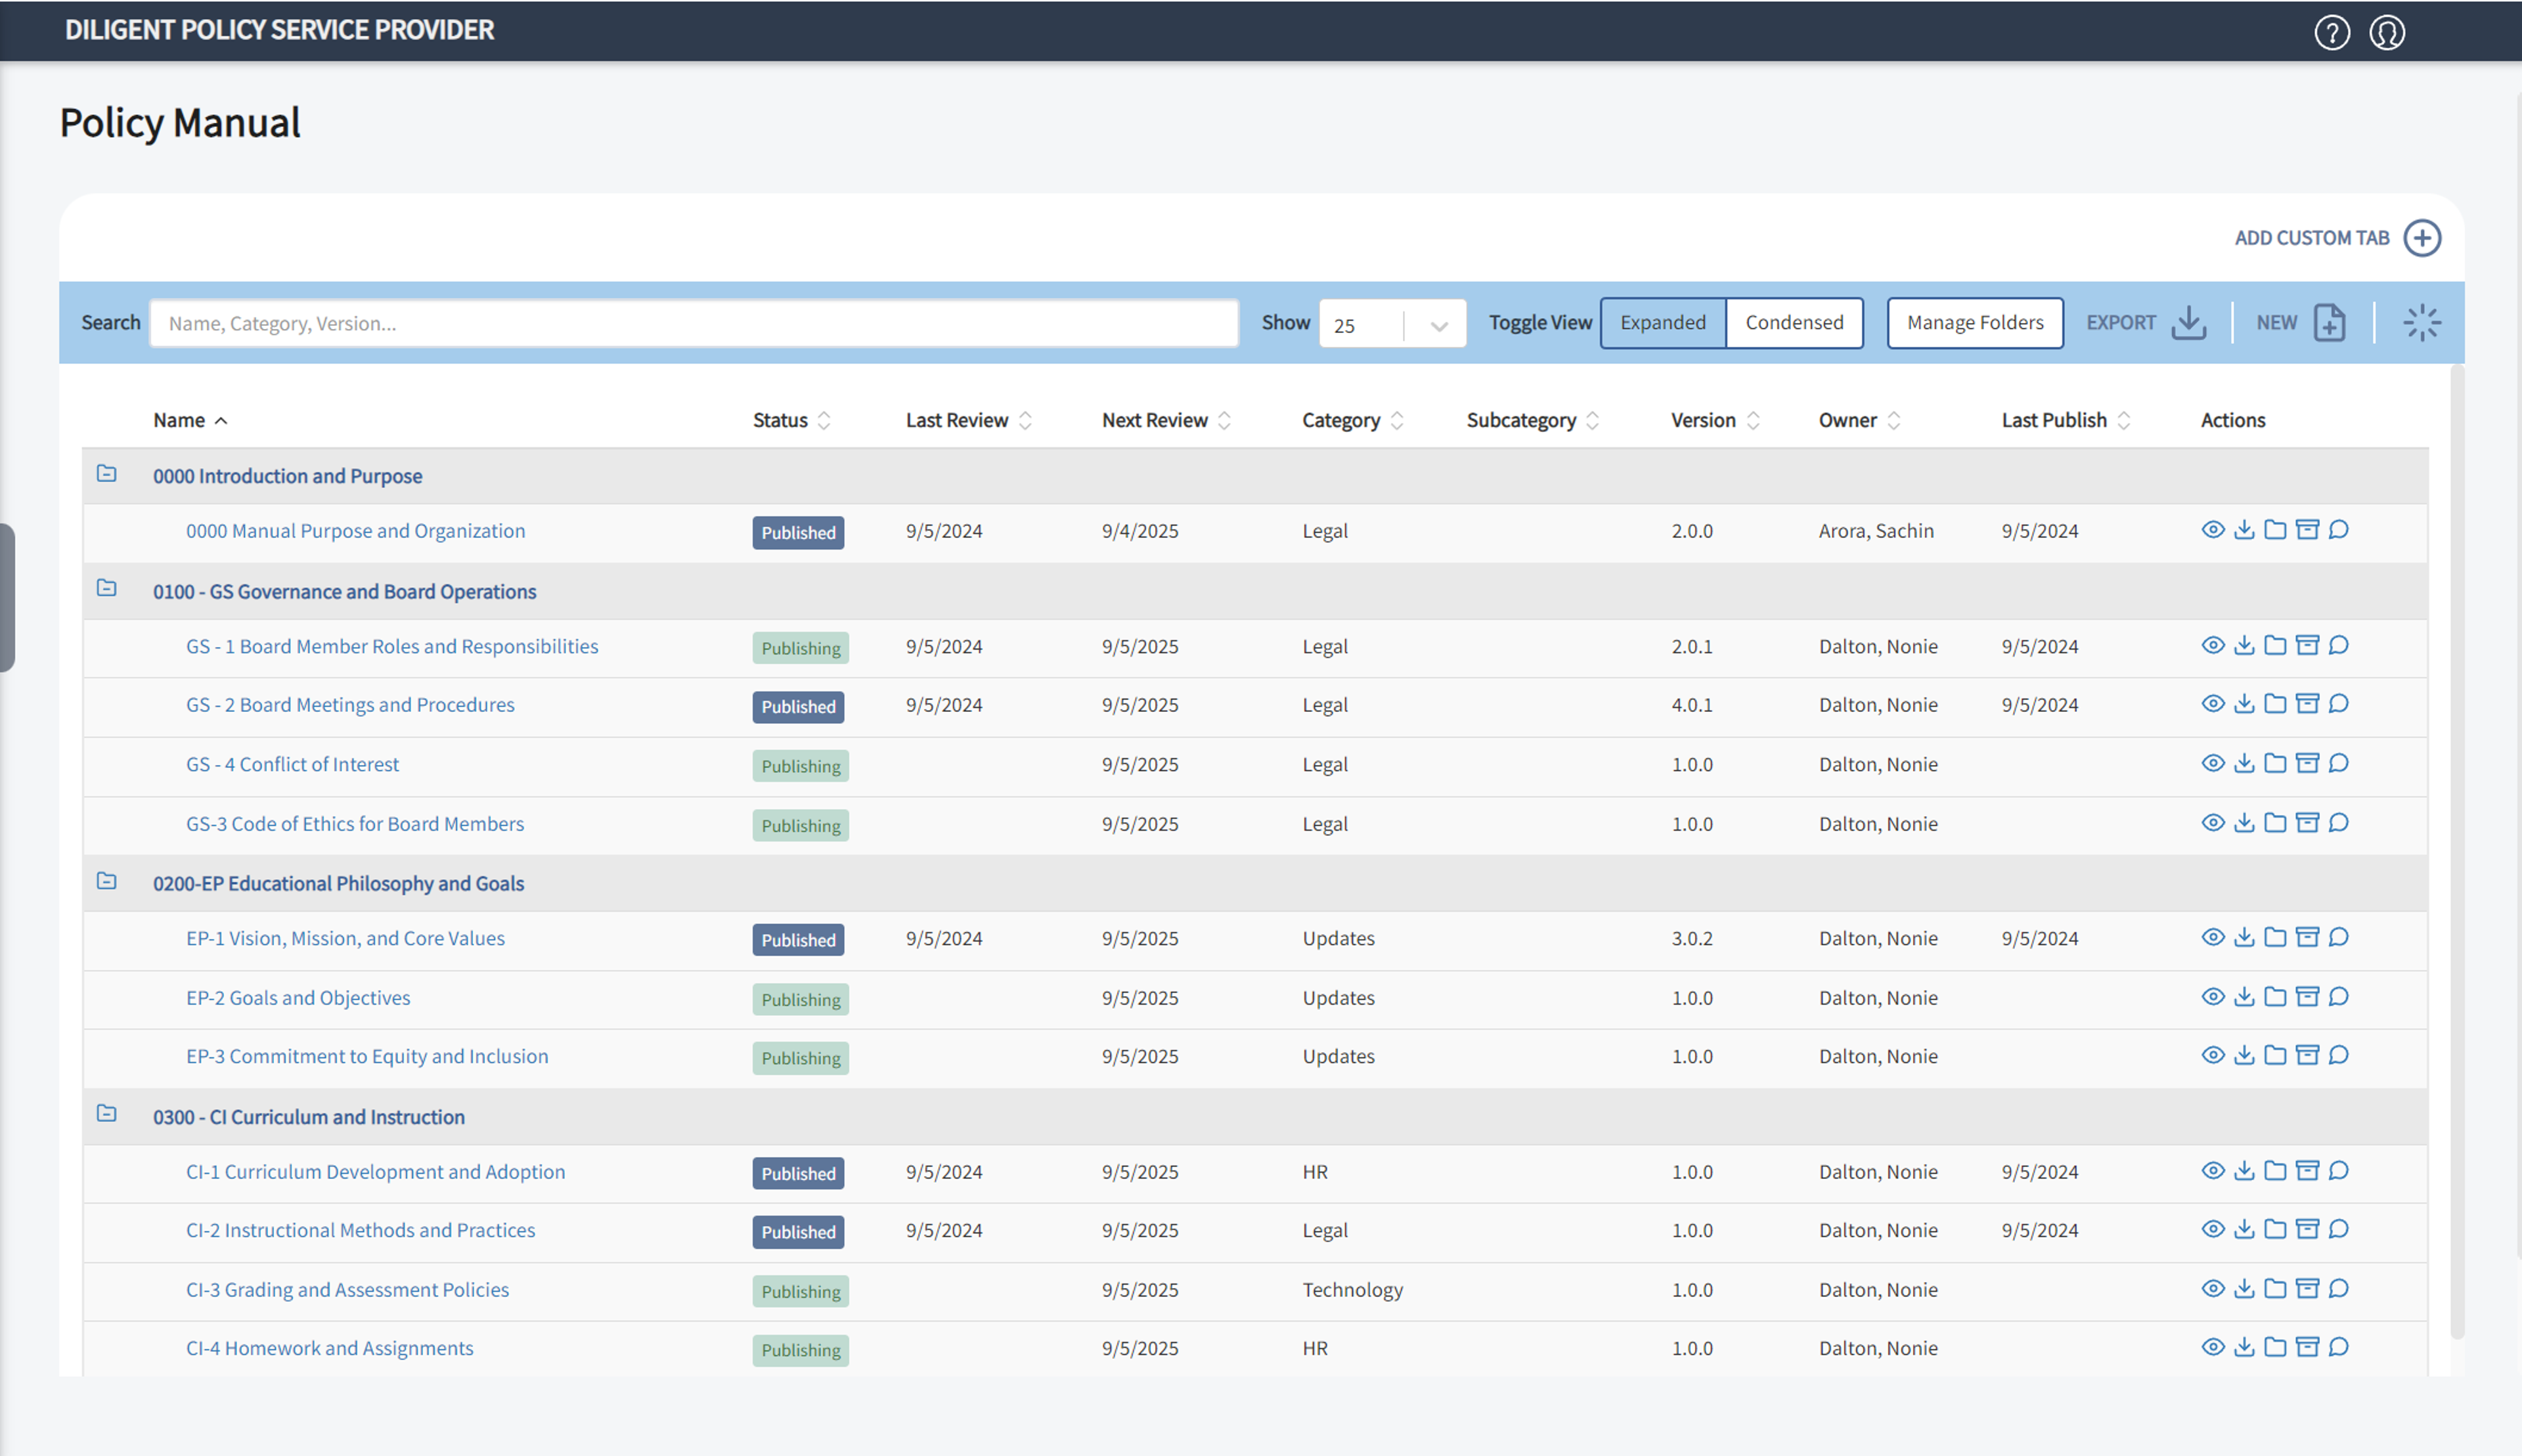Click the Export download icon
The image size is (2522, 1456).
pyautogui.click(x=2189, y=323)
